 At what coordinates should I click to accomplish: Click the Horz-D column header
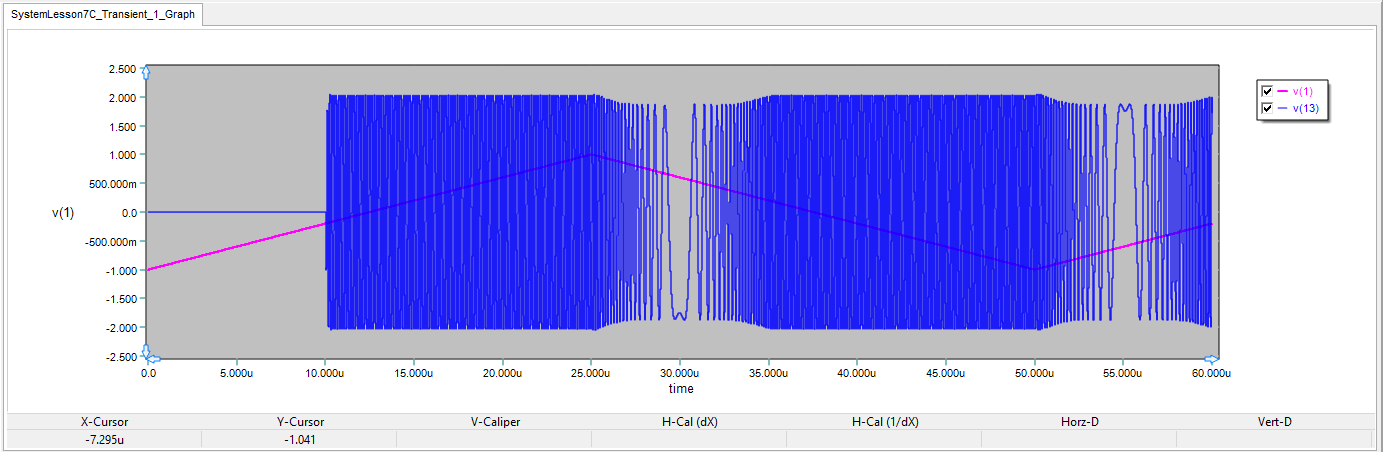[1080, 422]
